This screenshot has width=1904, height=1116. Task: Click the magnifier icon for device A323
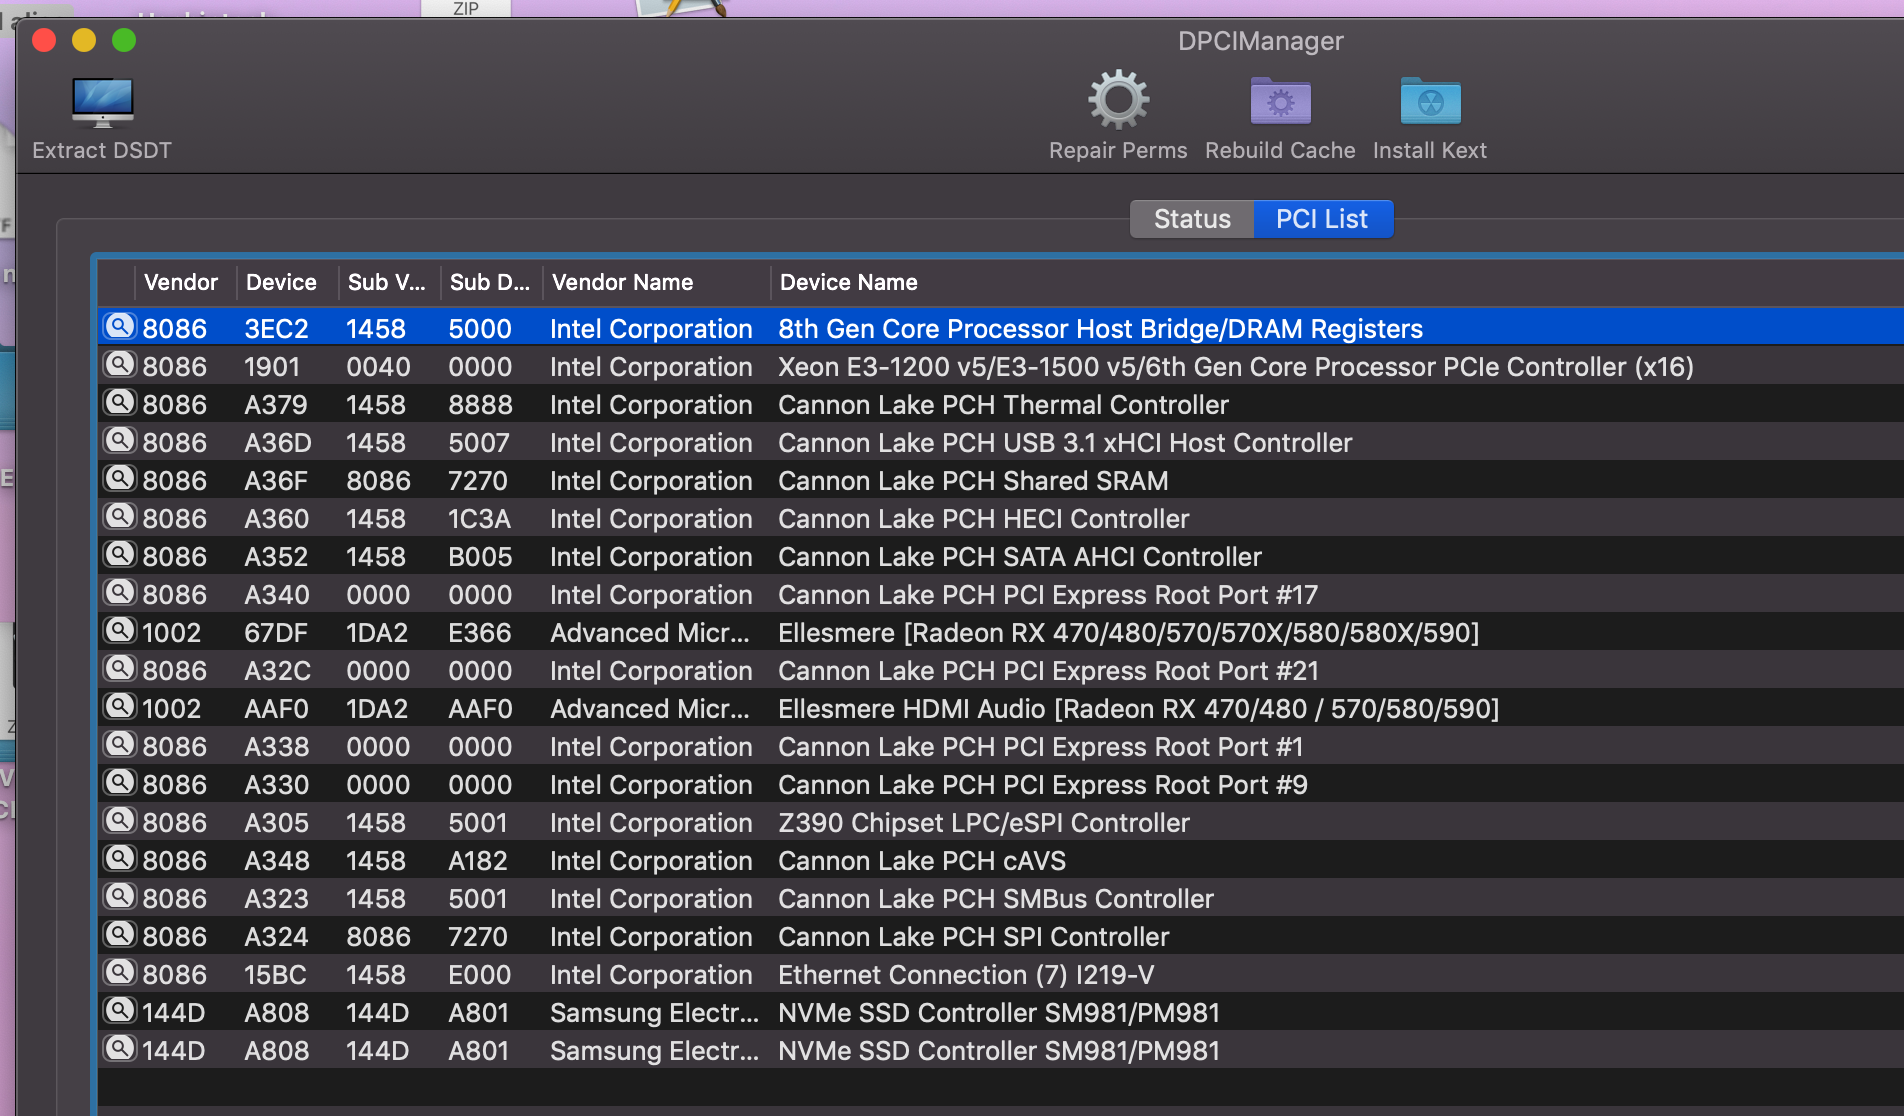coord(120,897)
